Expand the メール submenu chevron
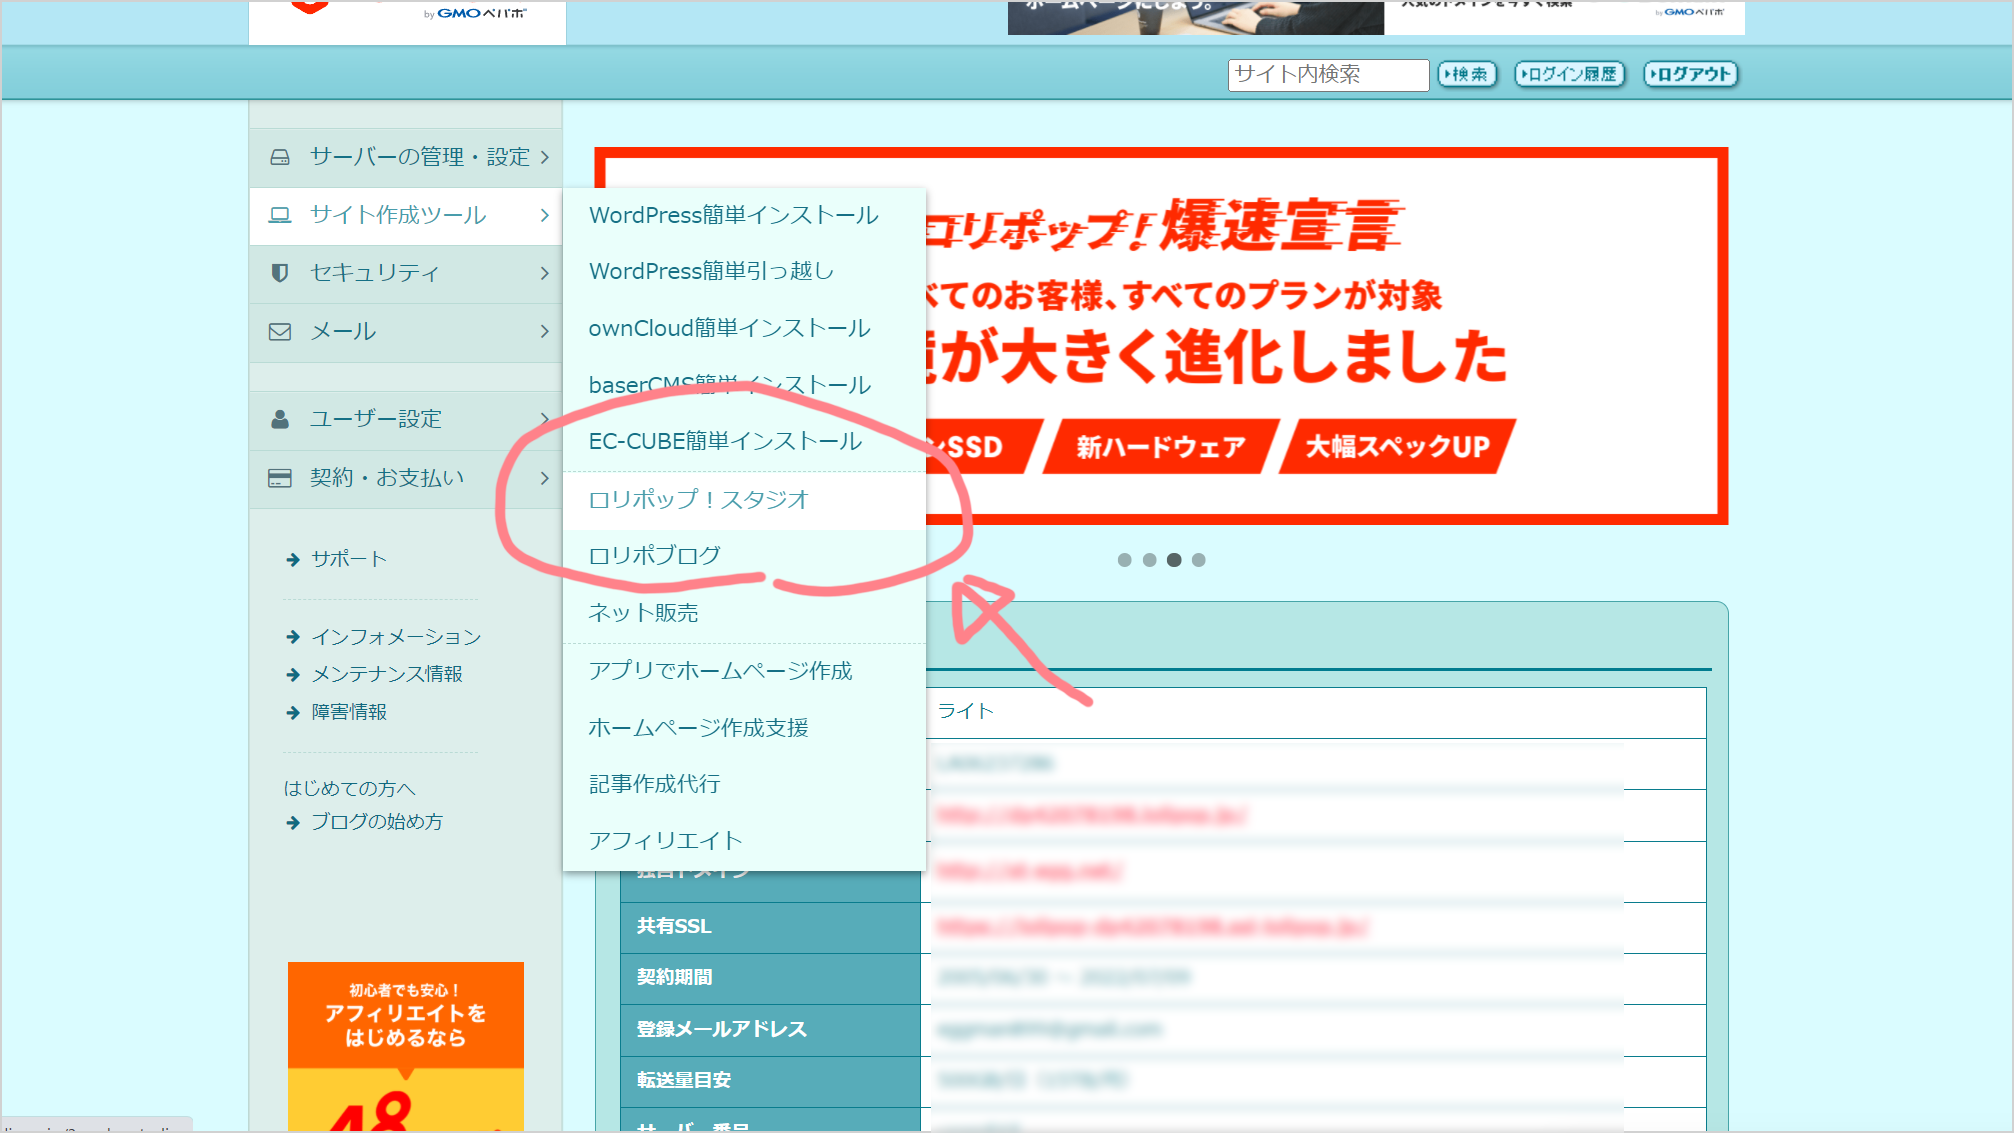Viewport: 2014px width, 1133px height. point(545,331)
